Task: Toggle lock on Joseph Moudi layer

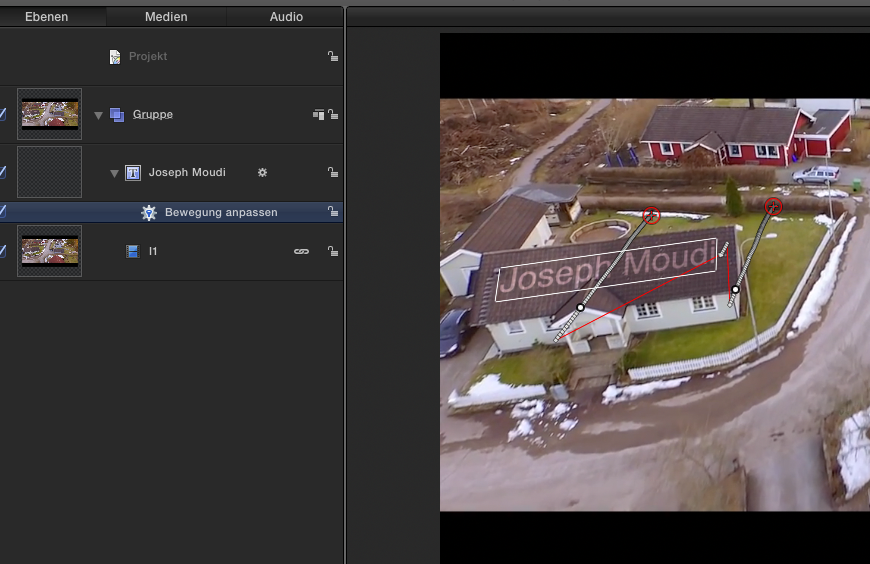Action: [332, 172]
